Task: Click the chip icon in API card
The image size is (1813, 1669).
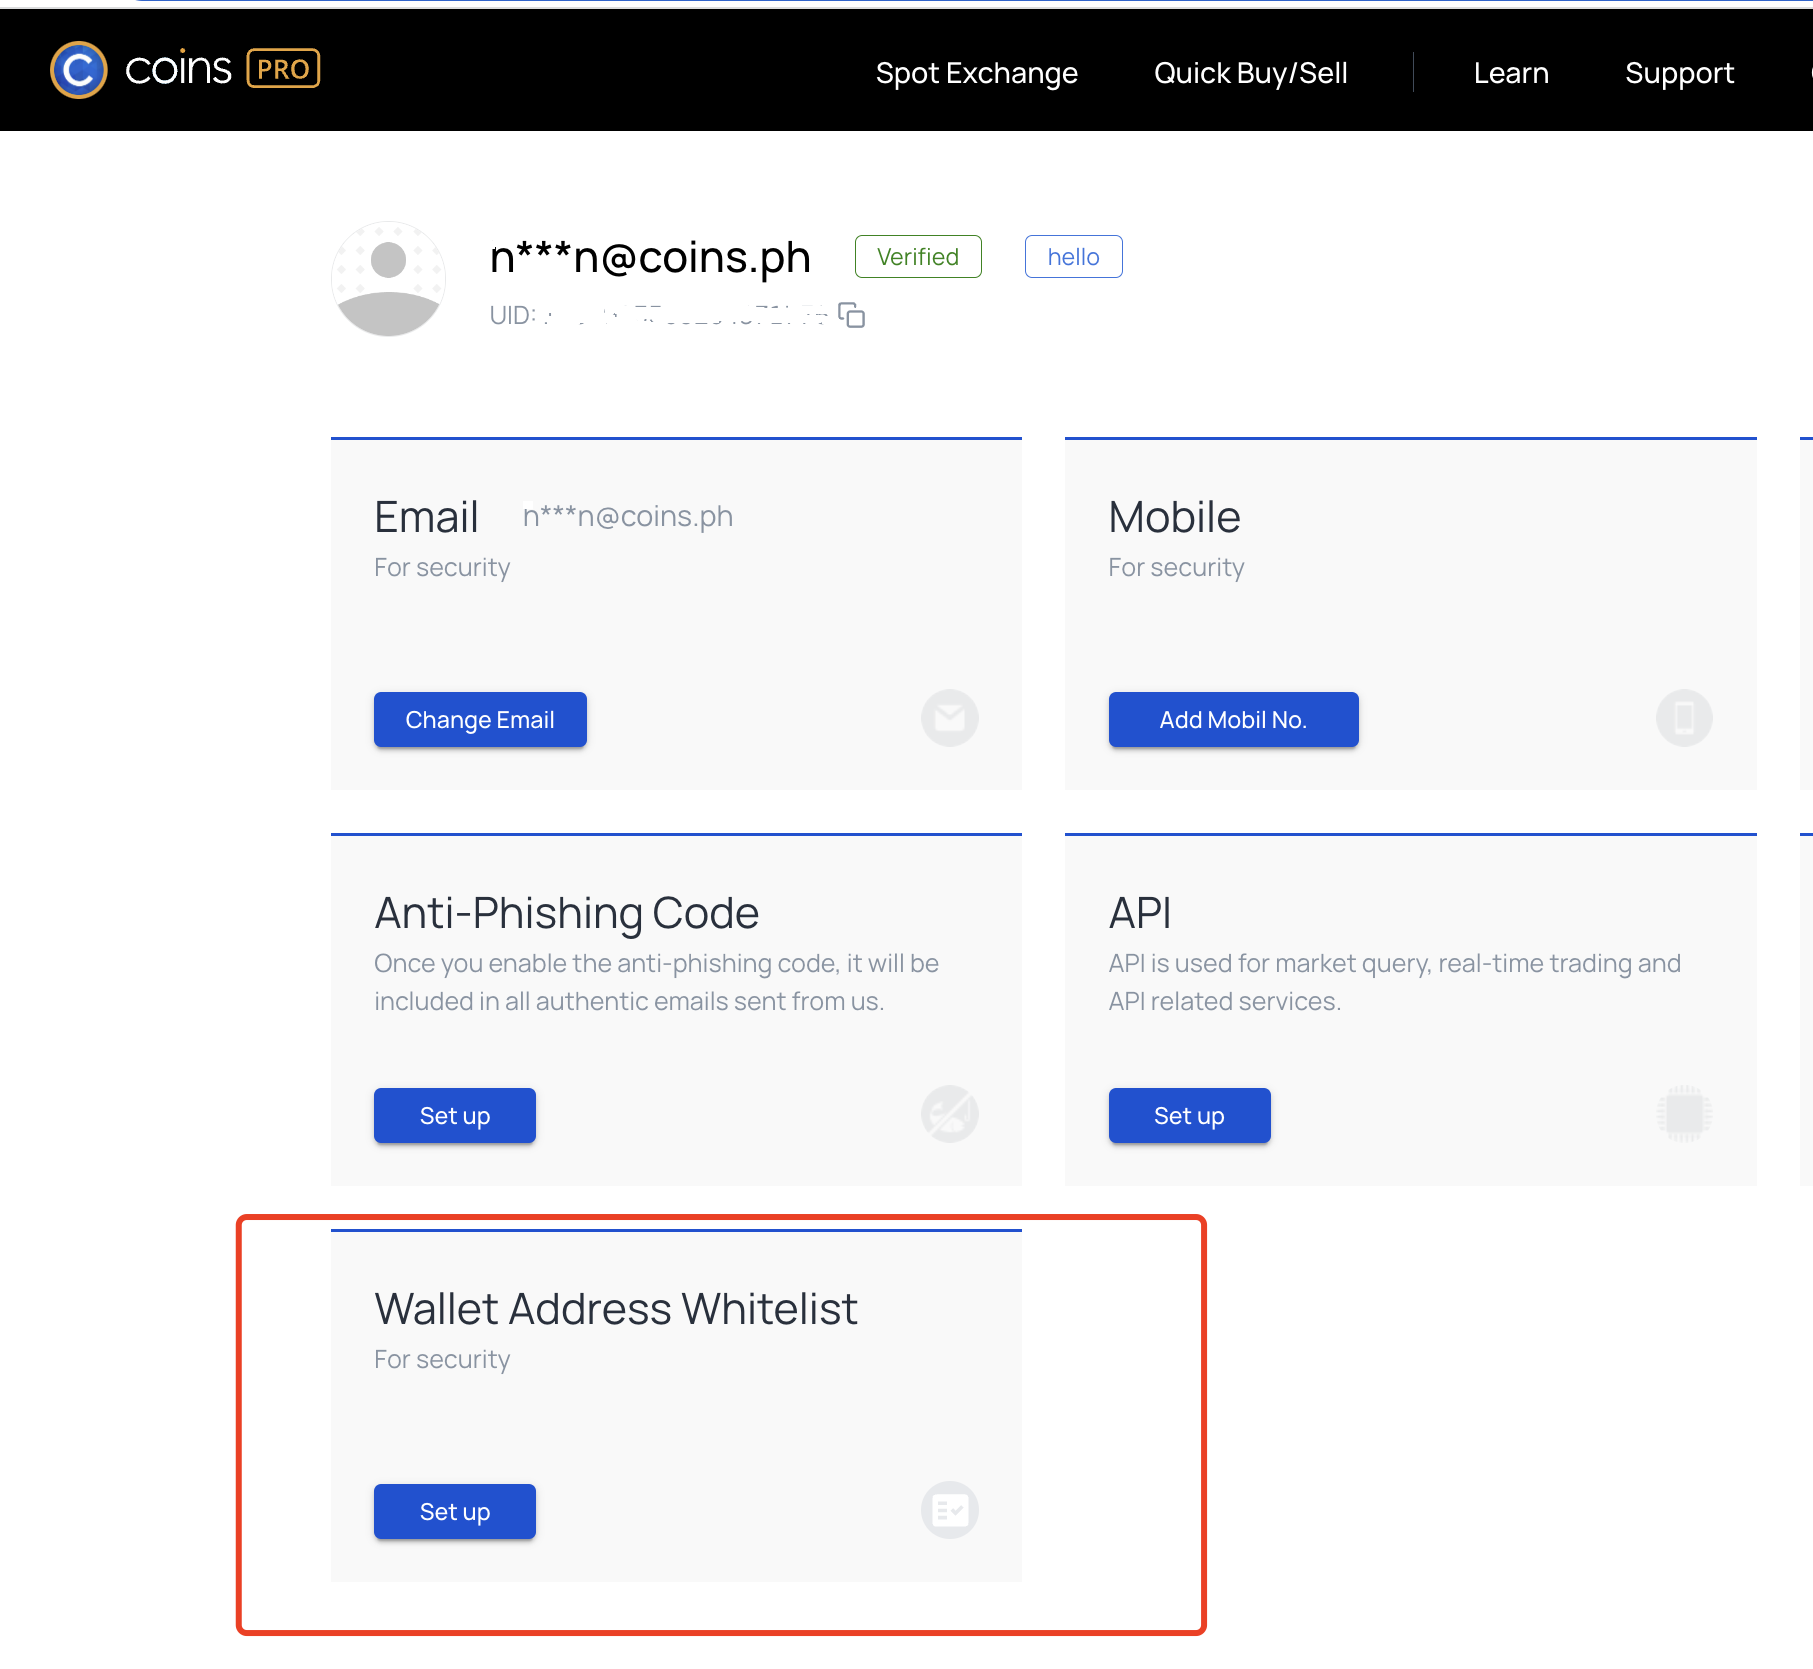Action: click(1684, 1114)
